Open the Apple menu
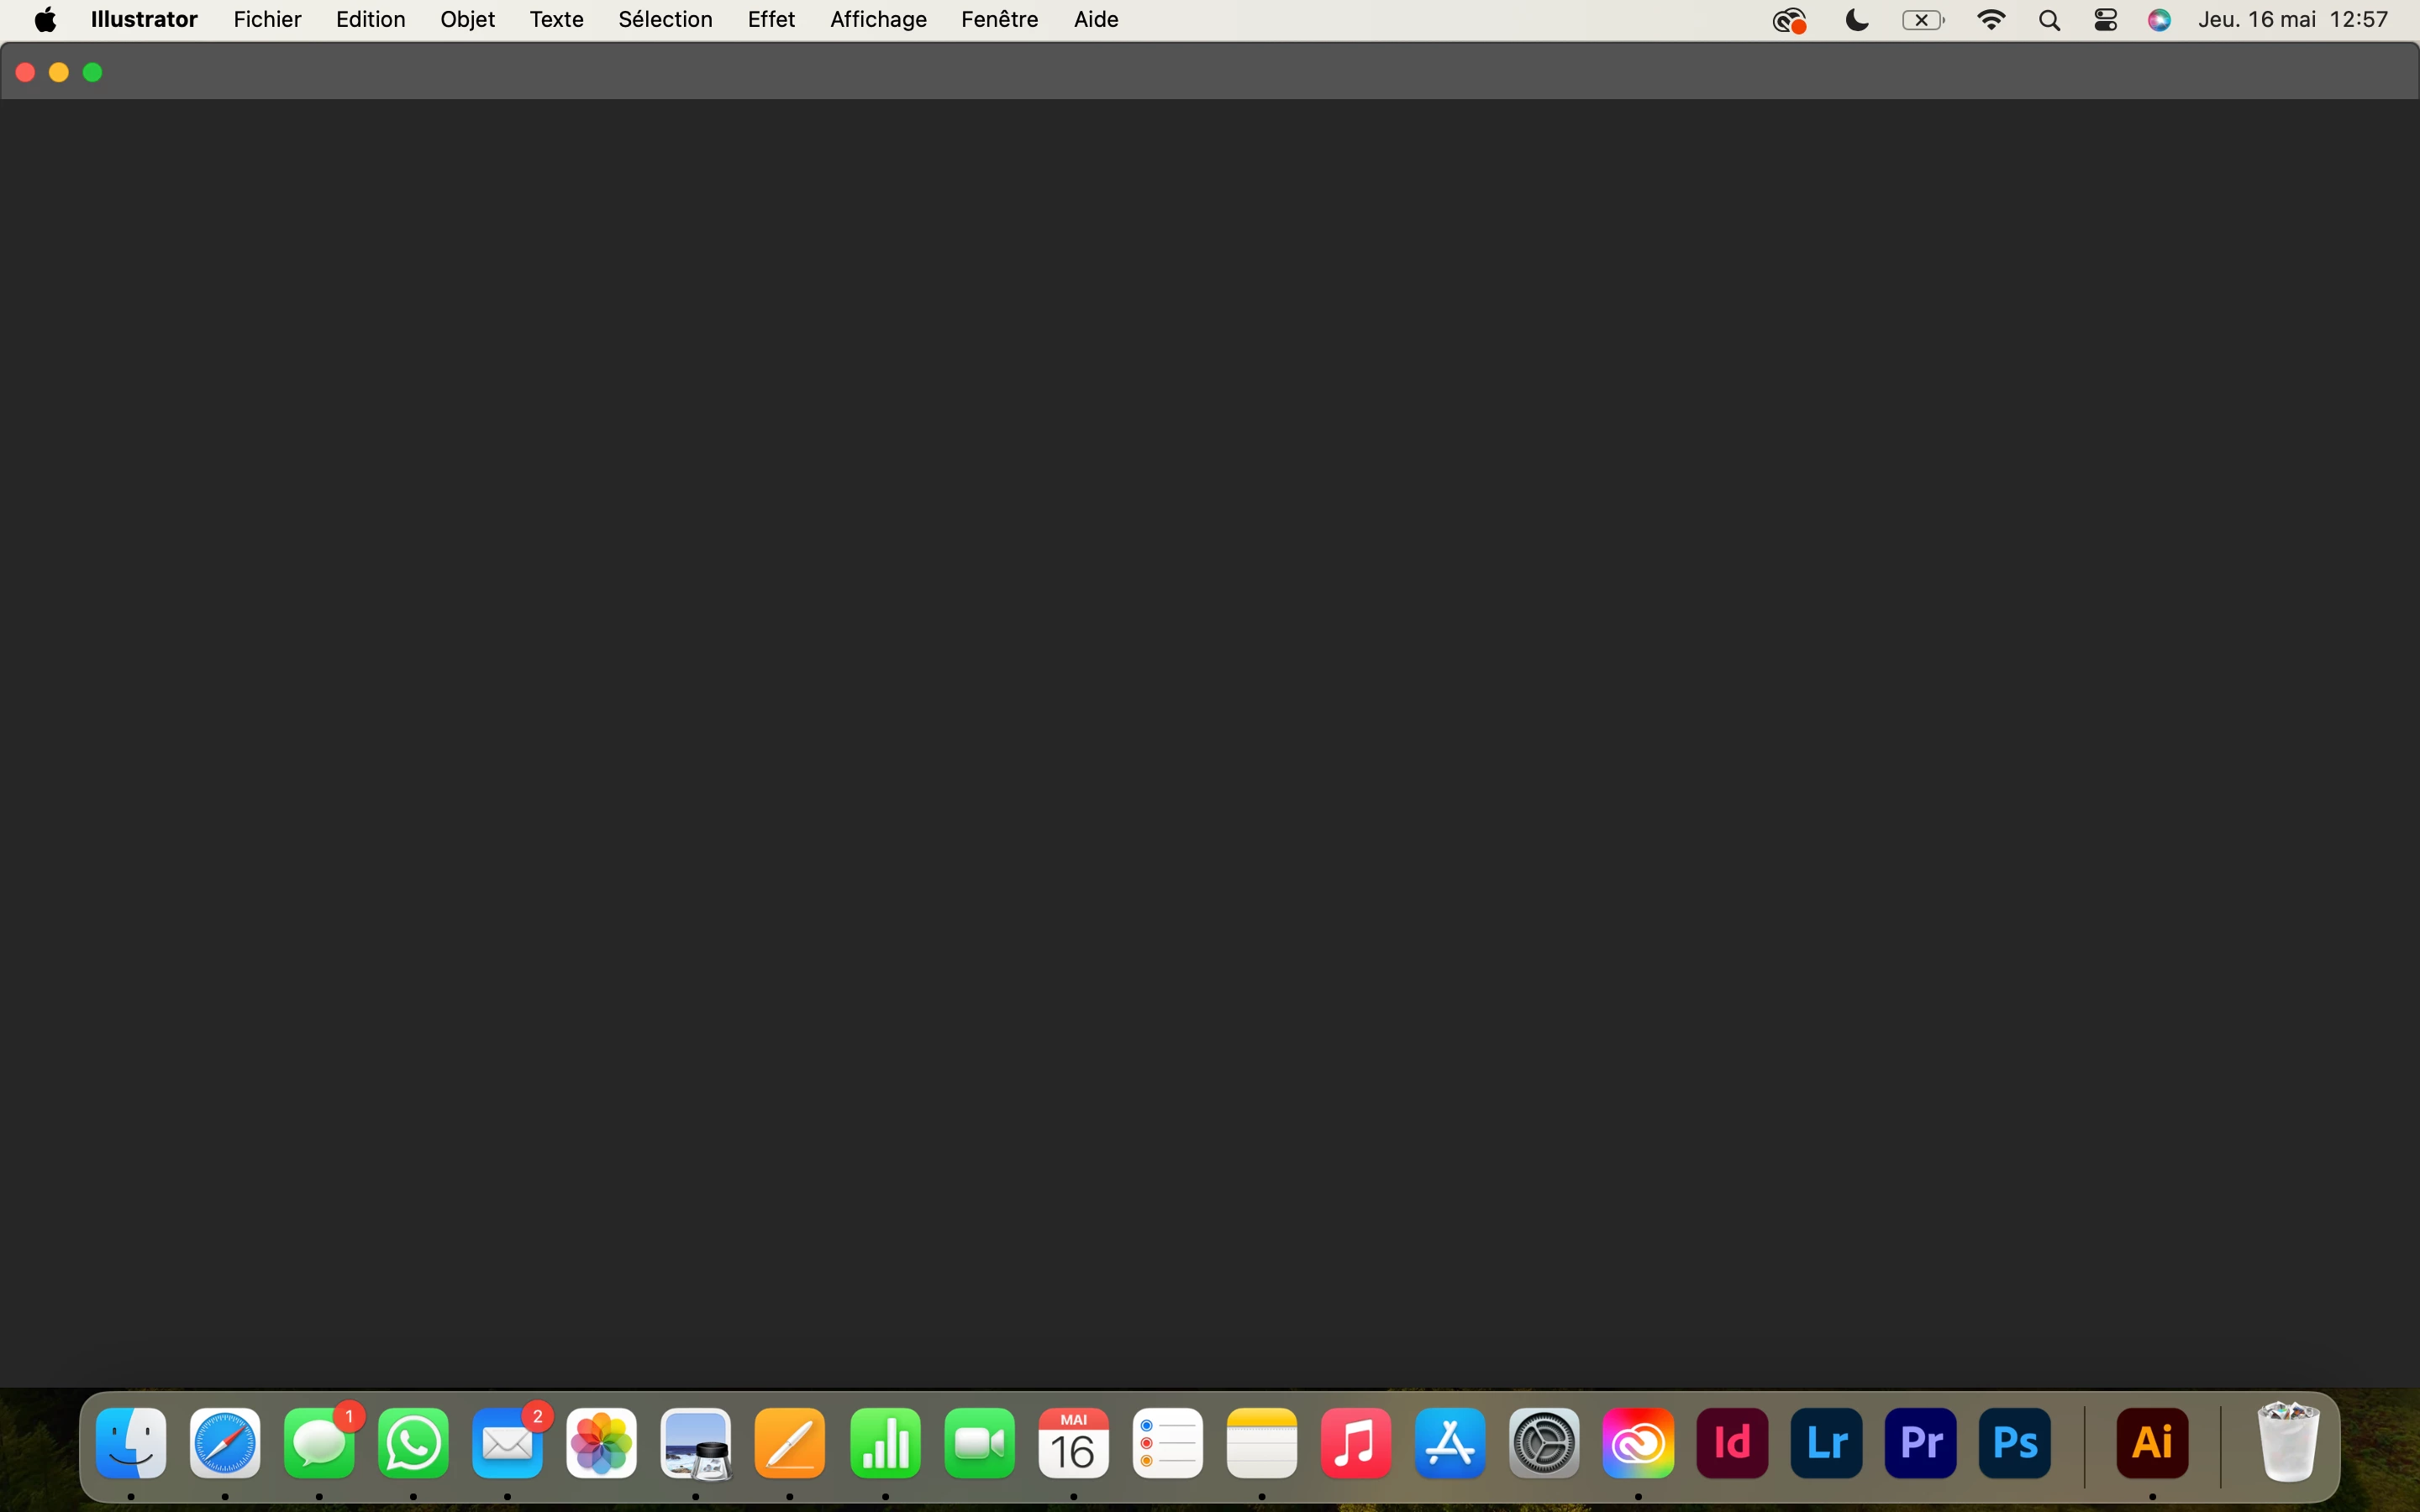 [x=45, y=20]
